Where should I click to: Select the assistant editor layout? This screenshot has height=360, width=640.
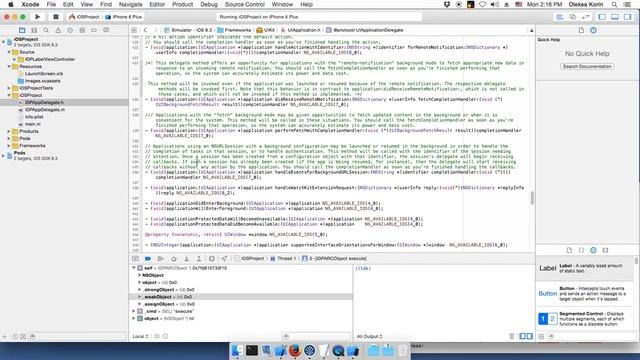[573, 17]
